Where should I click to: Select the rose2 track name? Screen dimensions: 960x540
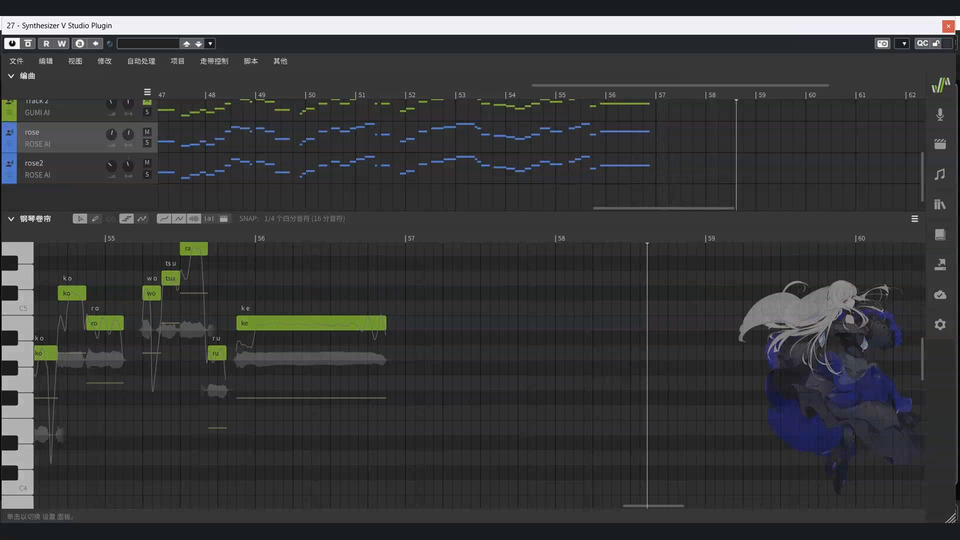[x=34, y=163]
